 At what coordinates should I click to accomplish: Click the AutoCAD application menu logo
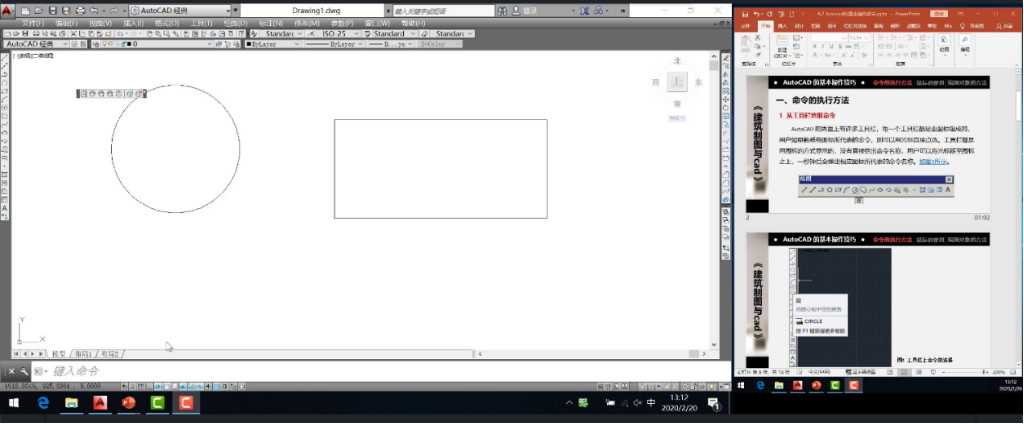click(8, 8)
